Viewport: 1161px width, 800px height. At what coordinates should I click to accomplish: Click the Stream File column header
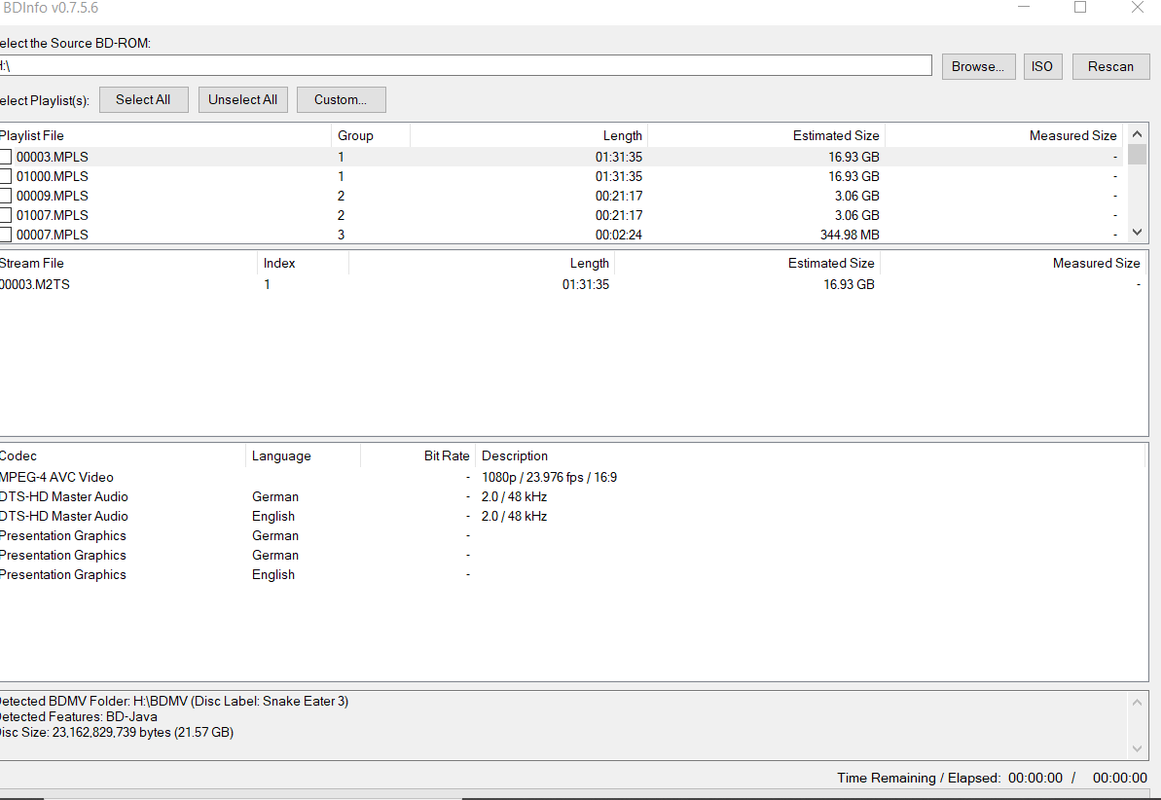coord(128,263)
